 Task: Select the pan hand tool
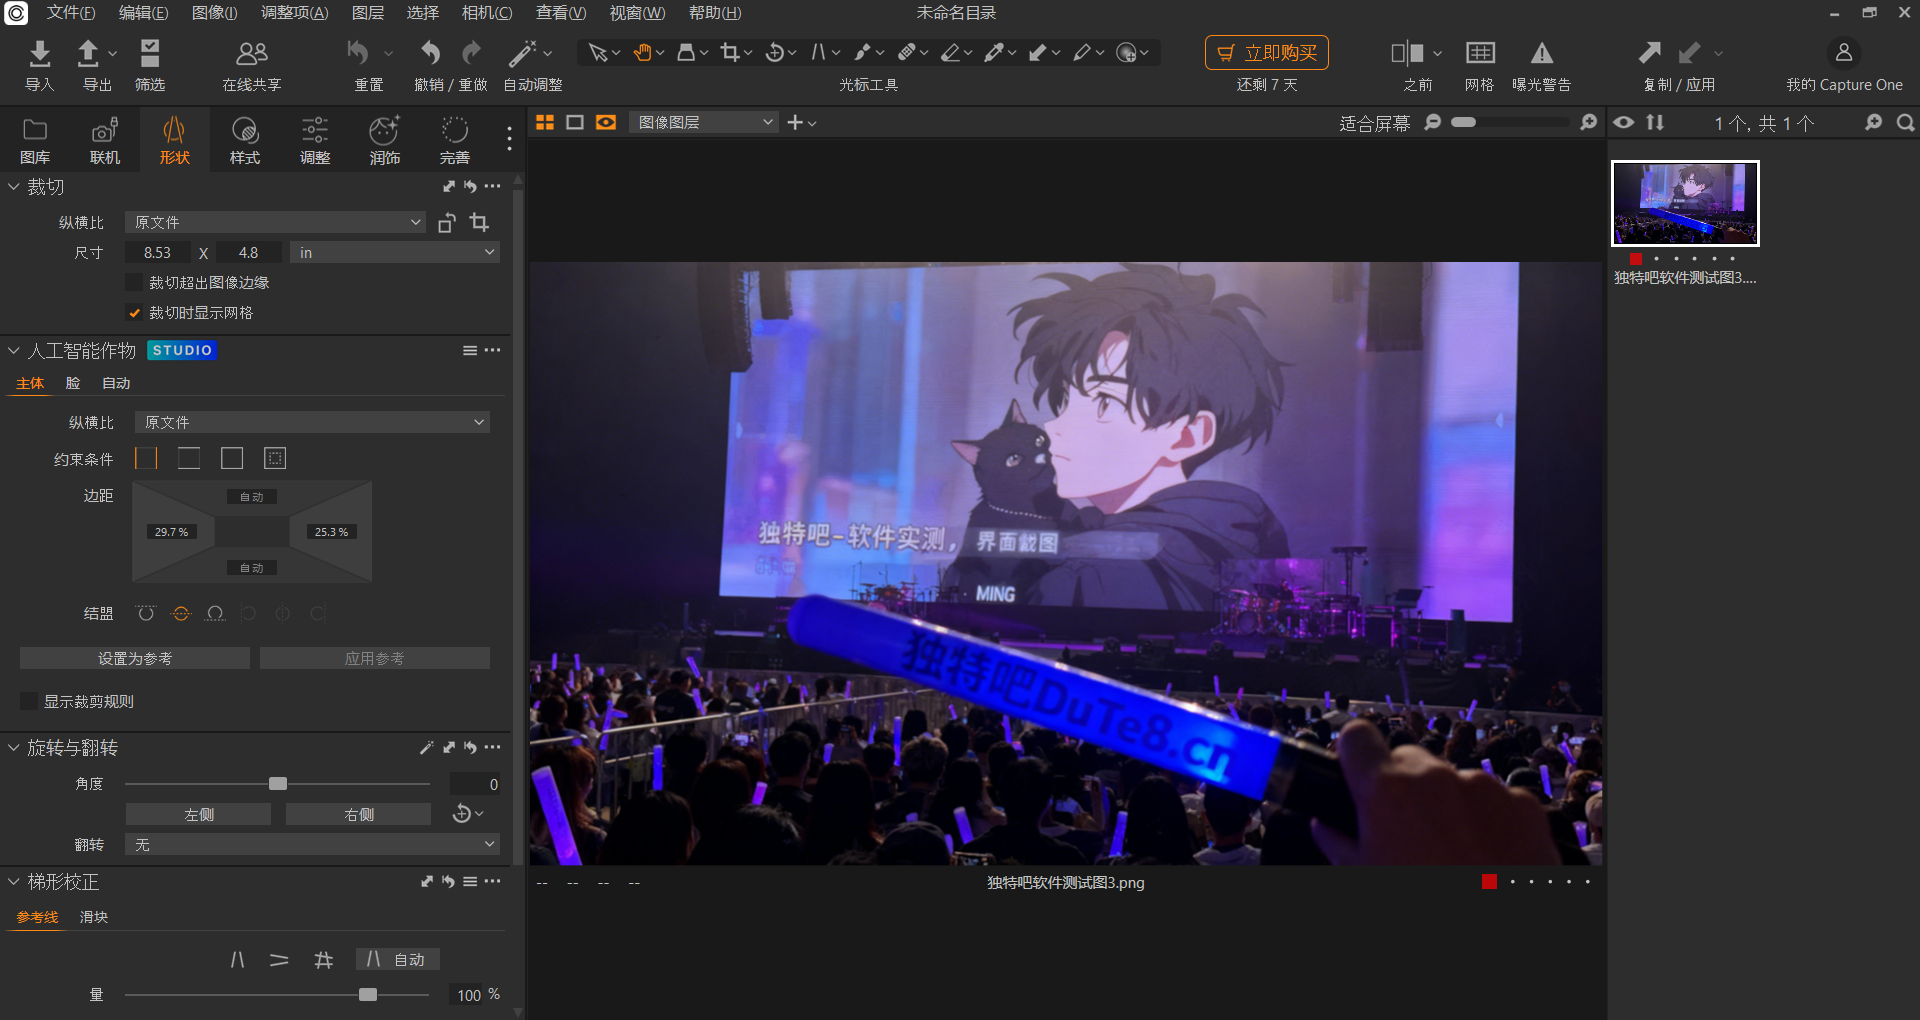coord(642,52)
